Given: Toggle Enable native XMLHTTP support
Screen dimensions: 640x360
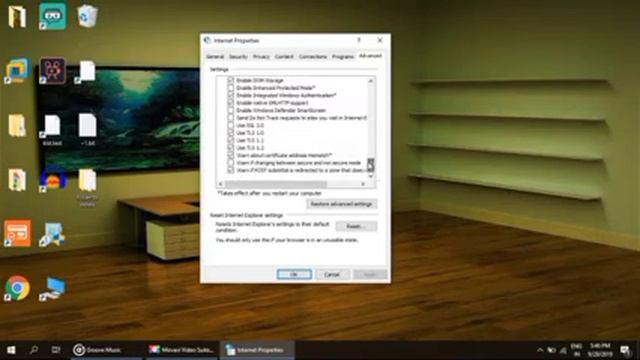Looking at the screenshot, I should (x=231, y=103).
